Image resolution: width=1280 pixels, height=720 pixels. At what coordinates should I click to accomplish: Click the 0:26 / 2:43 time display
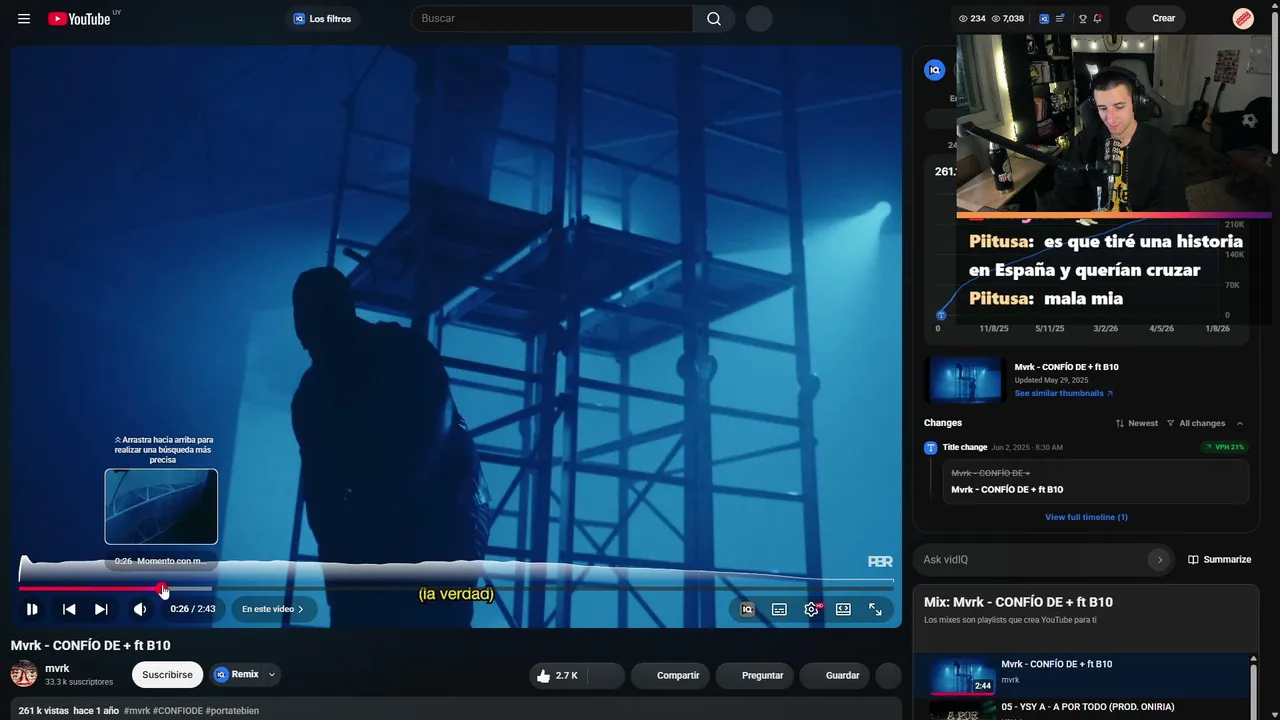point(193,609)
